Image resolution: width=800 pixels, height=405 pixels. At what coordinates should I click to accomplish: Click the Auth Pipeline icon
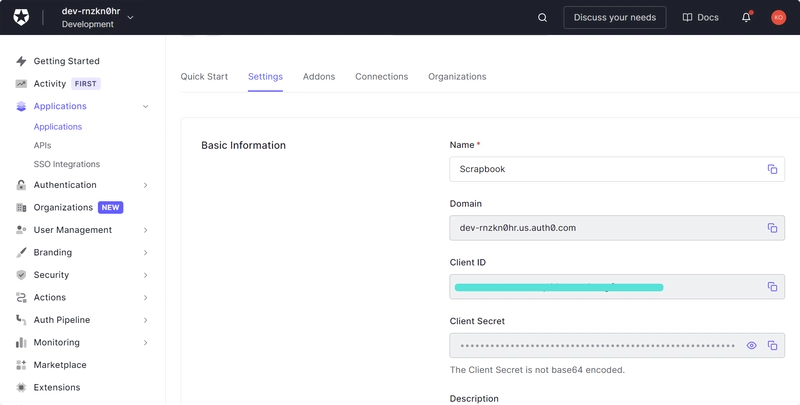coord(21,320)
